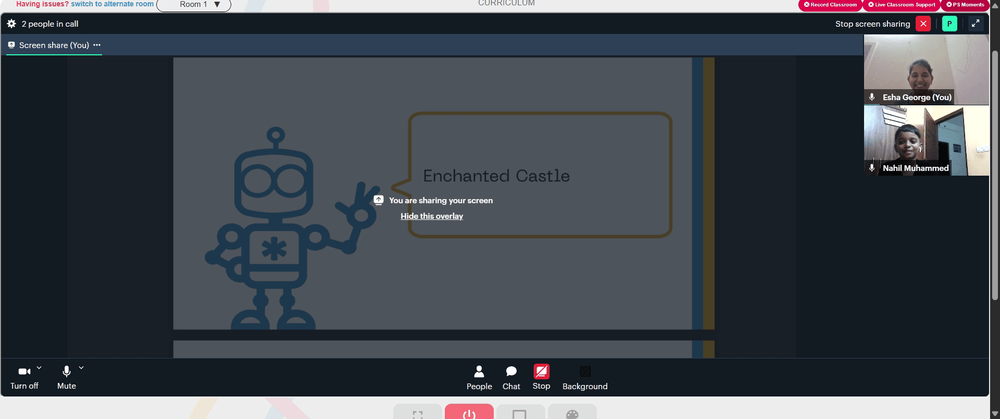The image size is (1000, 419).
Task: Click the page scrollbar up arrow
Action: point(996,4)
